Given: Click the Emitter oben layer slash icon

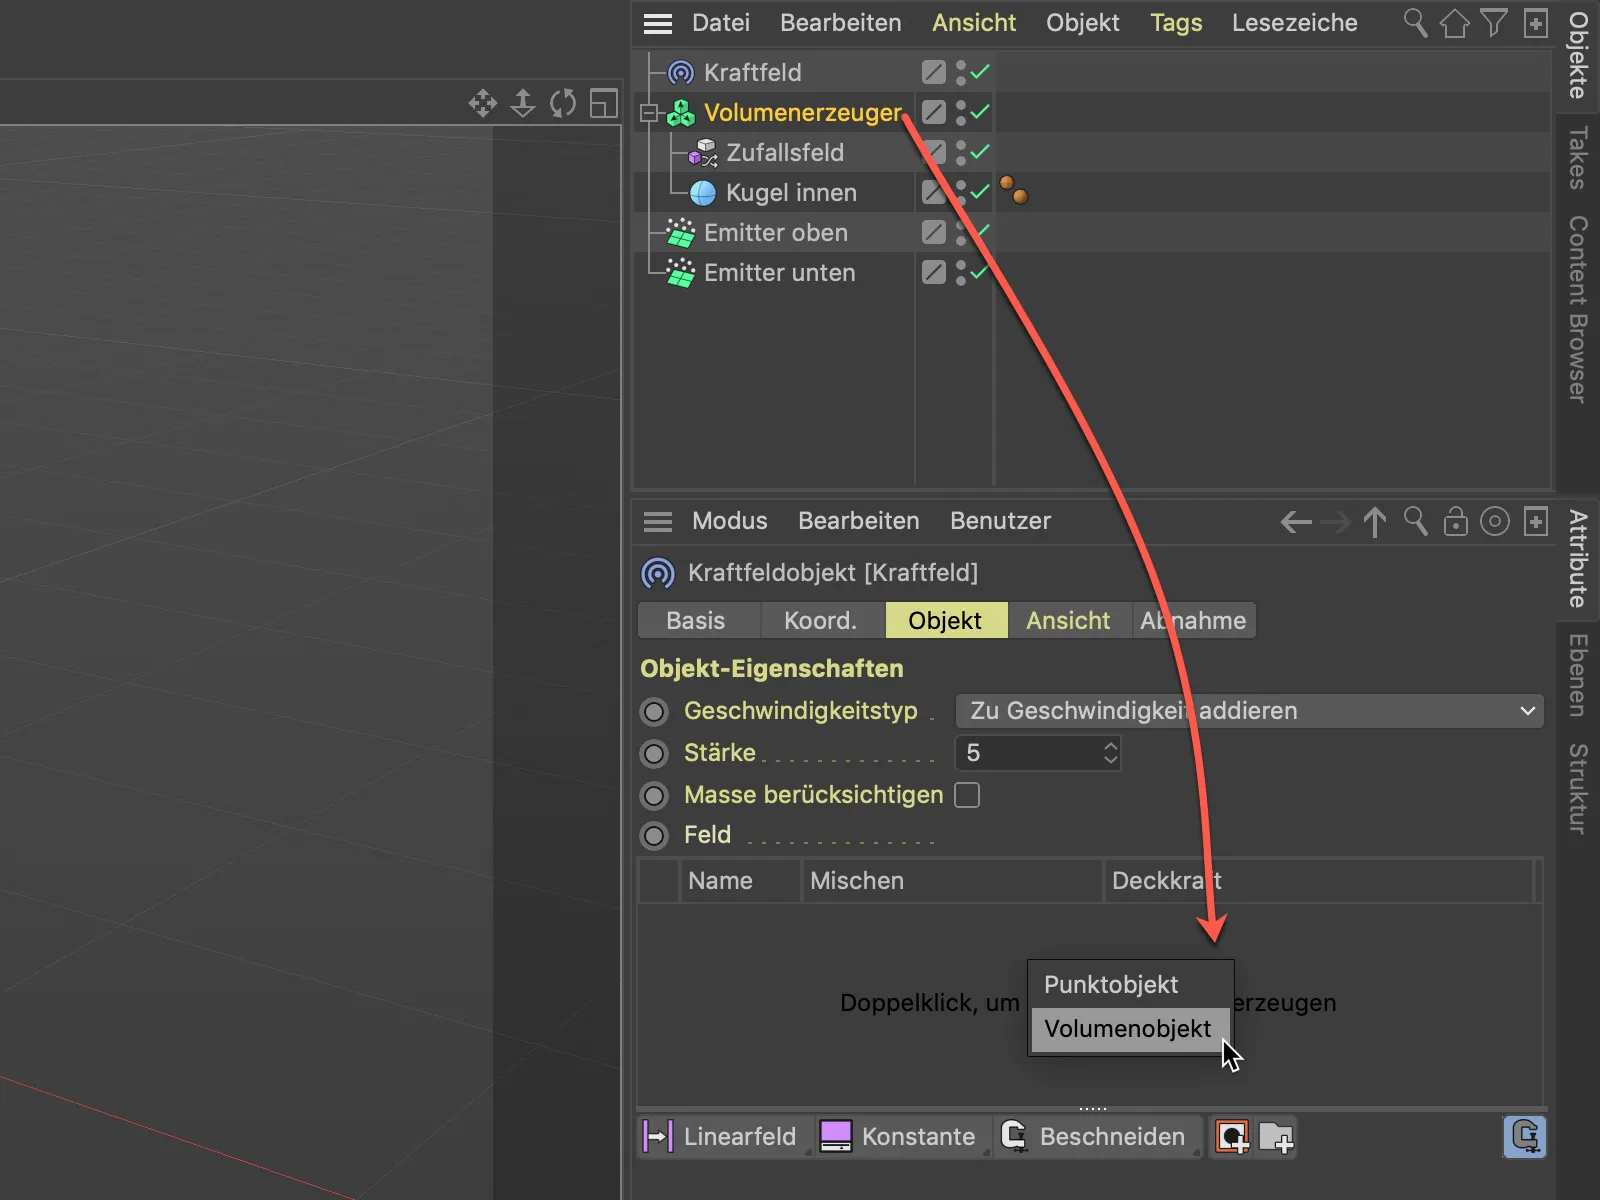Looking at the screenshot, I should tap(934, 232).
